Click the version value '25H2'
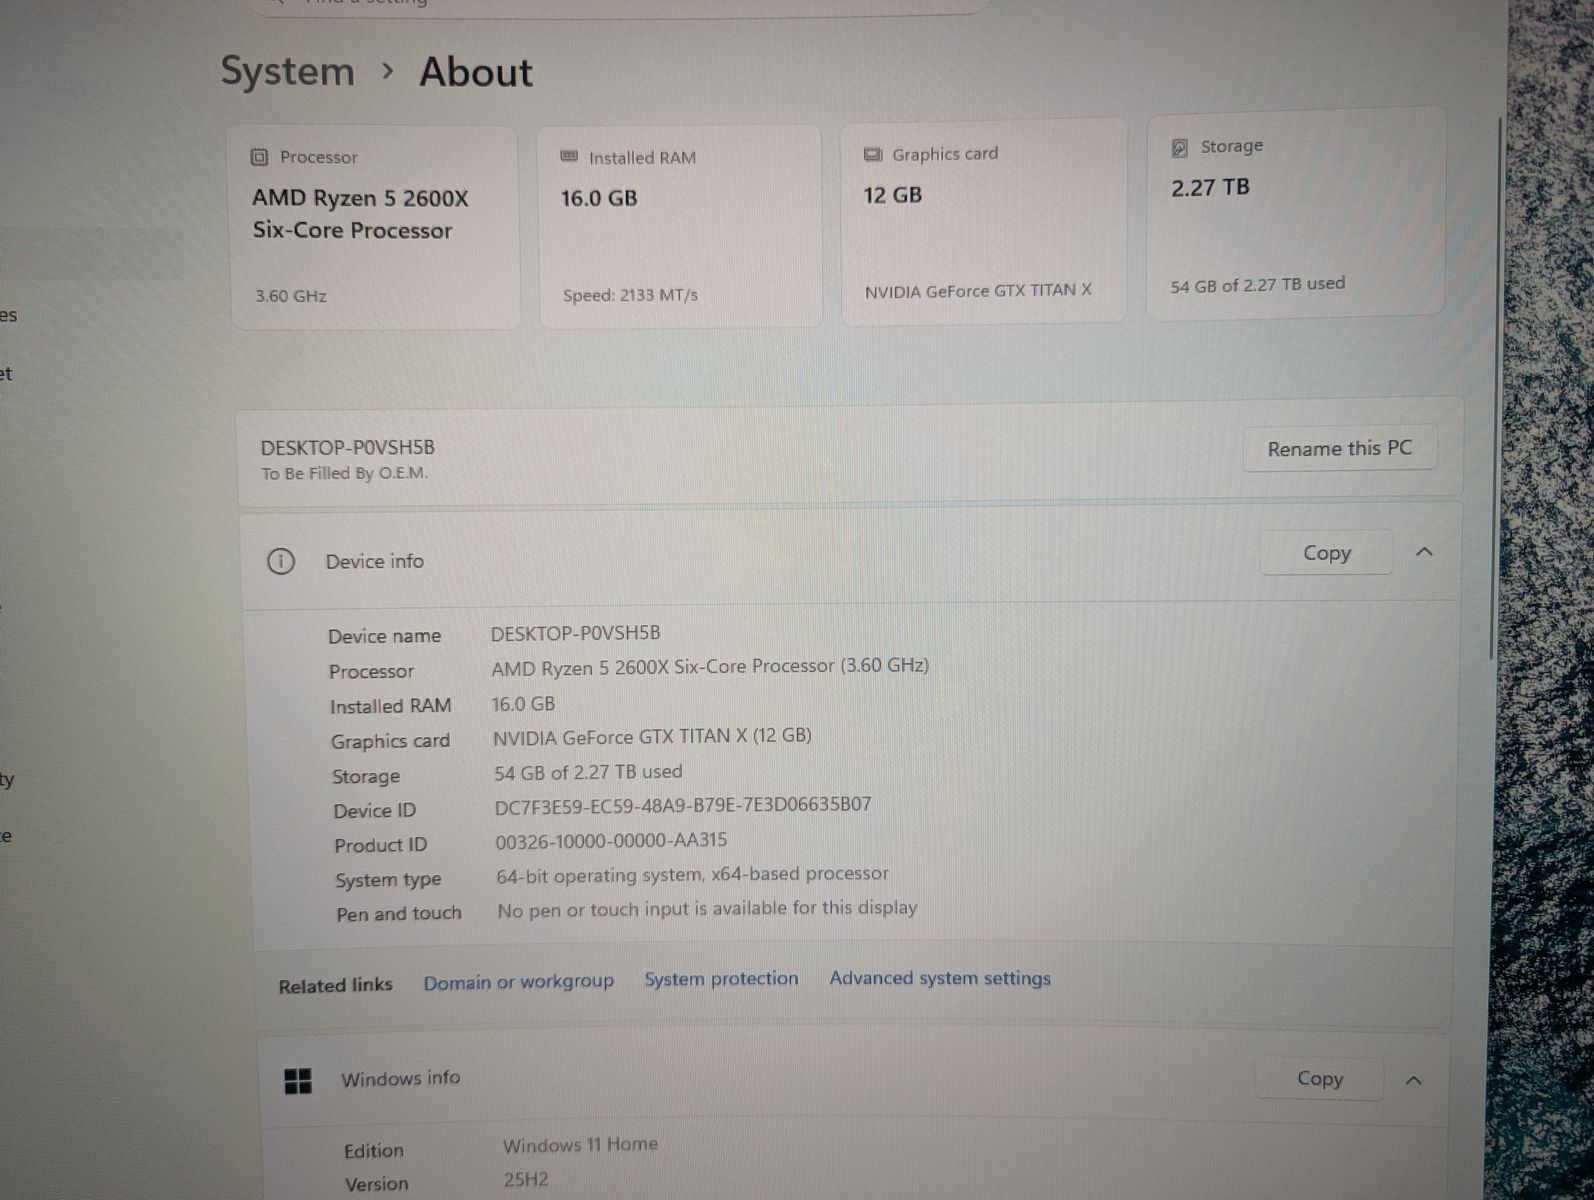1594x1200 pixels. click(x=526, y=1180)
